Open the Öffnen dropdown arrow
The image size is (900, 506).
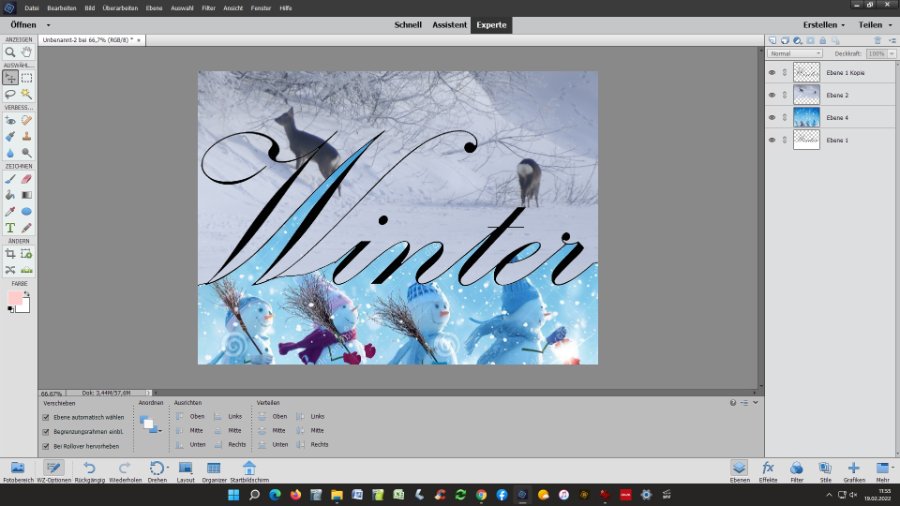(x=48, y=25)
